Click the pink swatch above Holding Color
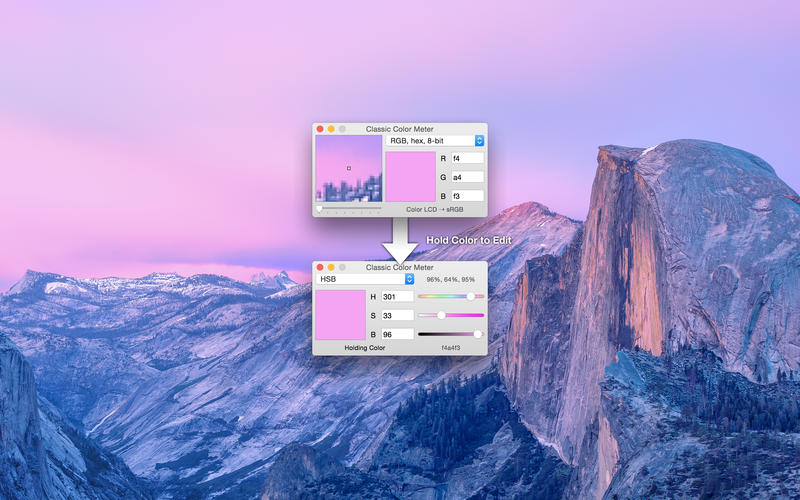 click(341, 315)
